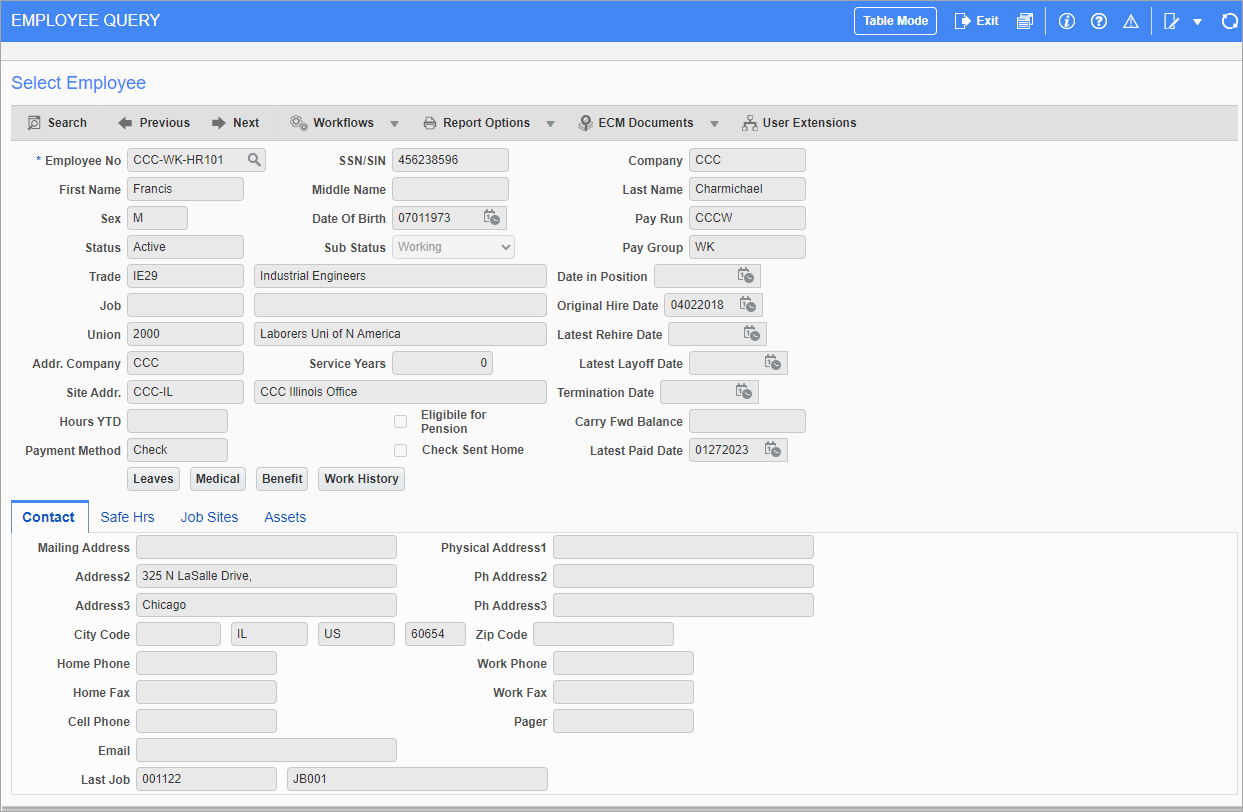
Task: Switch to Table Mode
Action: coord(895,20)
